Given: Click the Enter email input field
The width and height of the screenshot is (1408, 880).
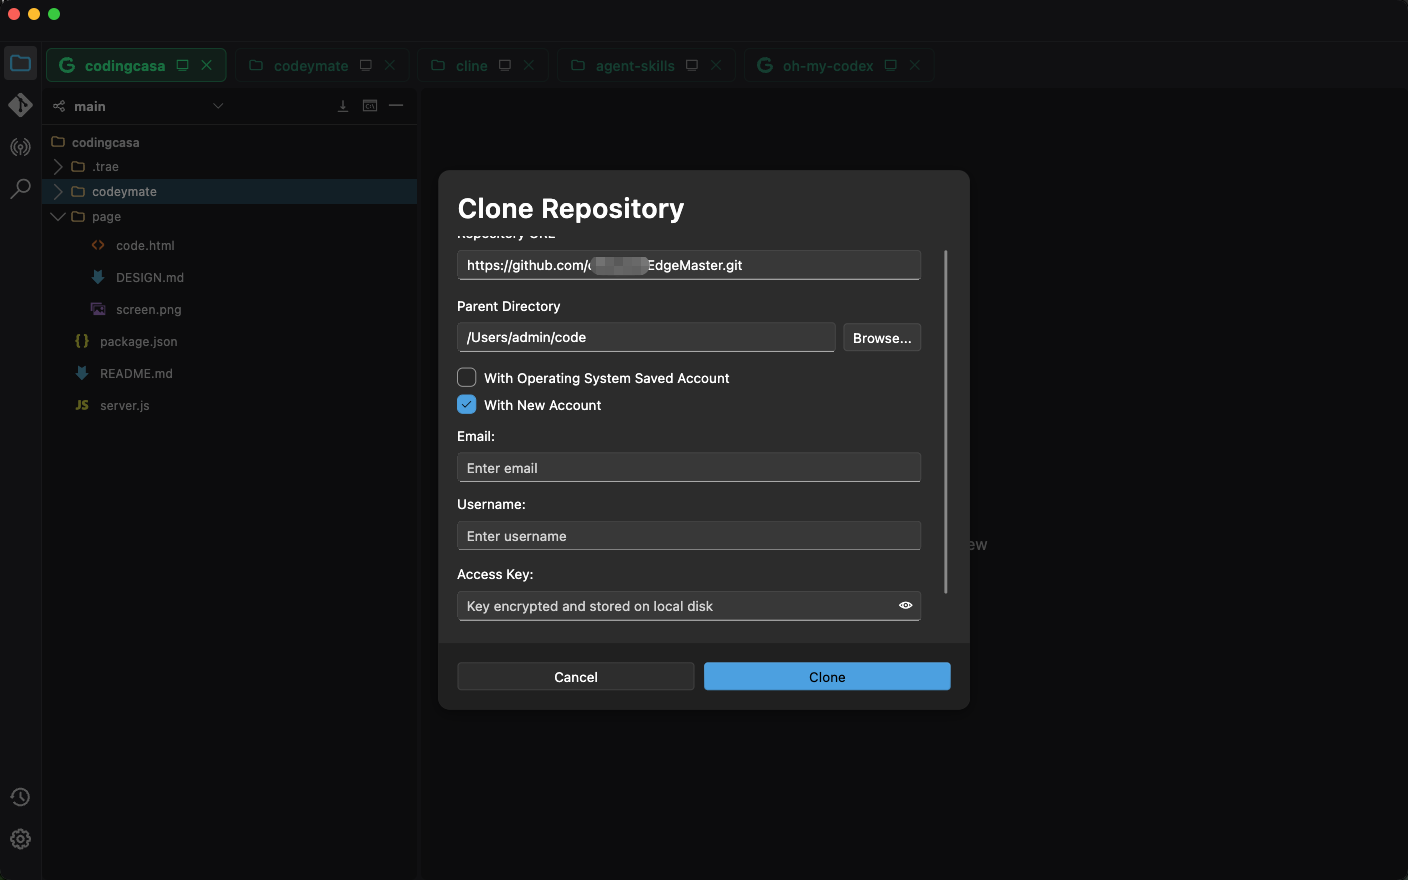Looking at the screenshot, I should (x=689, y=468).
